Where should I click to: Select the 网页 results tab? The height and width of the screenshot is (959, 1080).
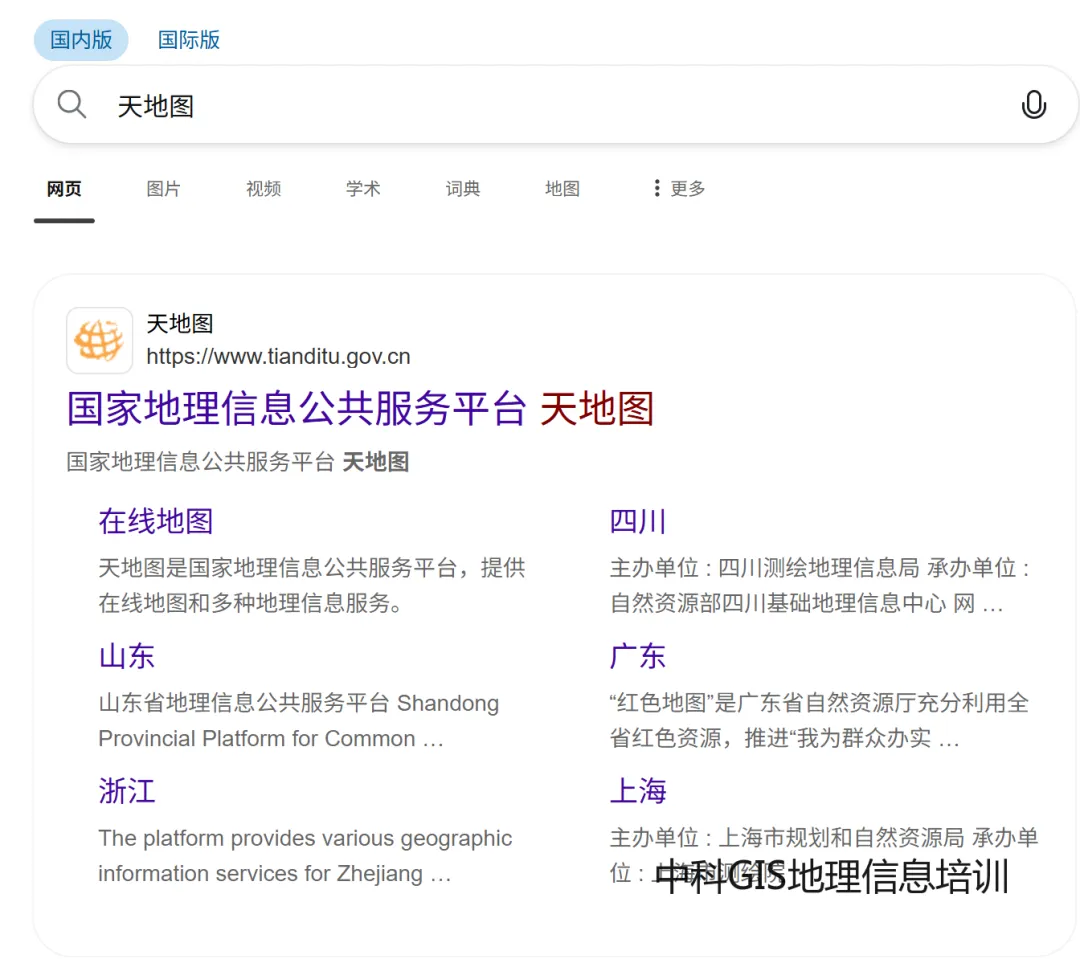click(64, 189)
